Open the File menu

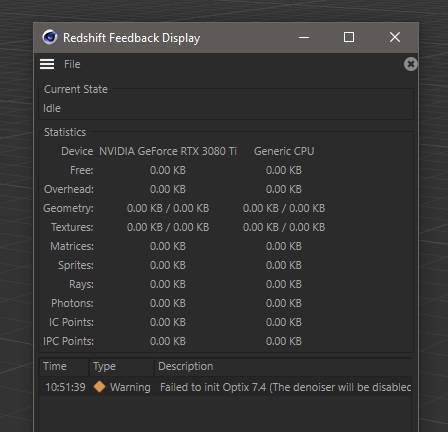[72, 64]
